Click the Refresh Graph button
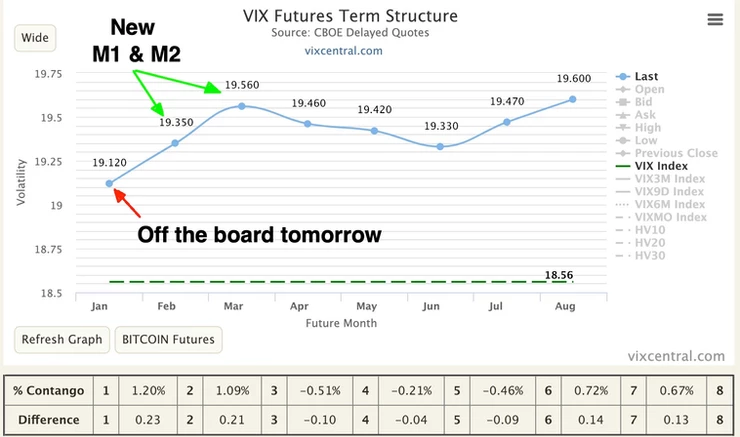 tap(62, 339)
